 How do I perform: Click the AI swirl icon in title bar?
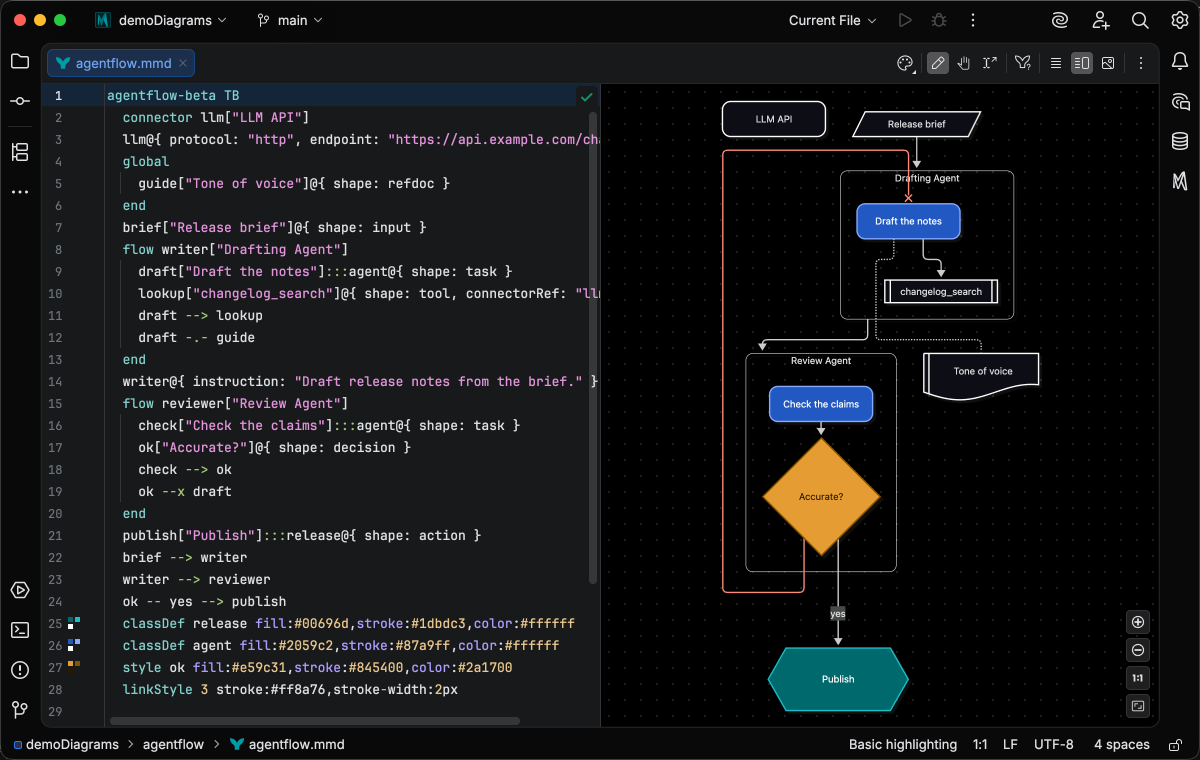click(x=1060, y=20)
